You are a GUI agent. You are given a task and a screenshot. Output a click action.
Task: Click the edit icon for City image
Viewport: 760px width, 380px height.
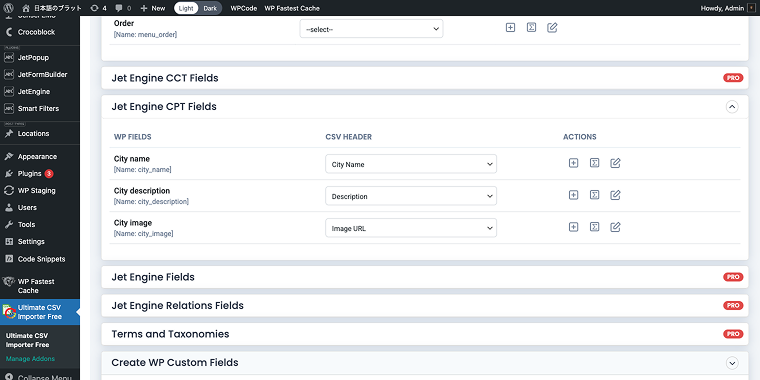615,227
